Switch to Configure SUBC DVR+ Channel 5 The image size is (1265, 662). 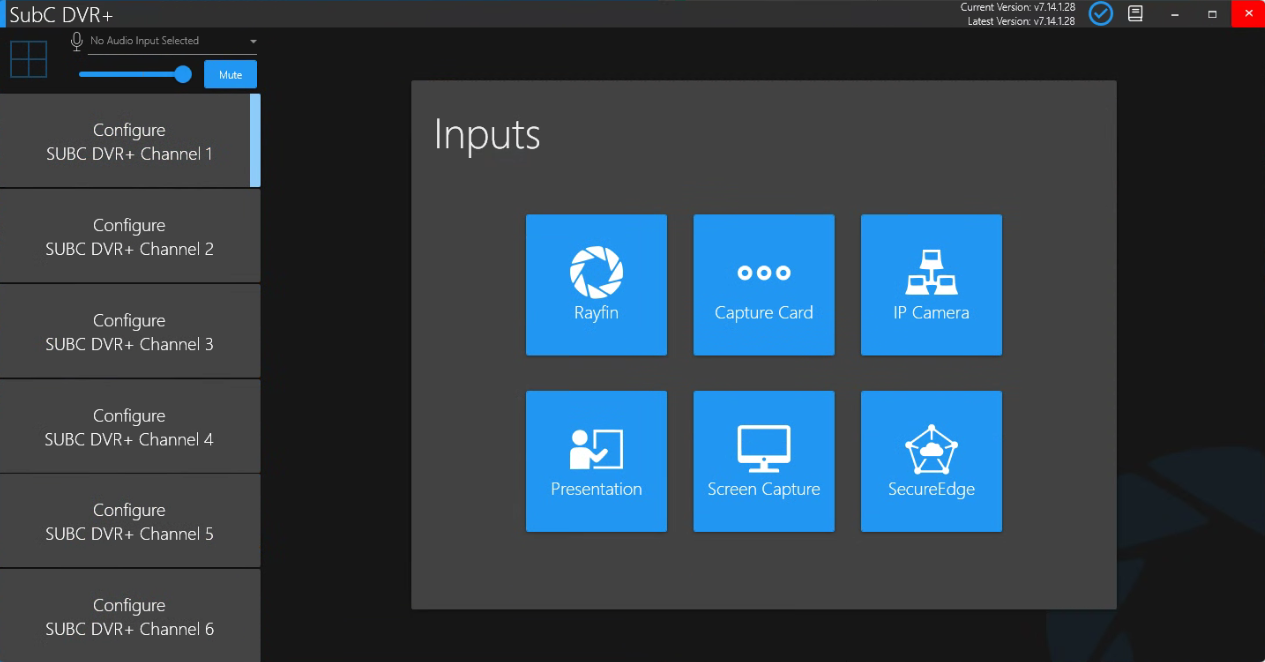(130, 522)
